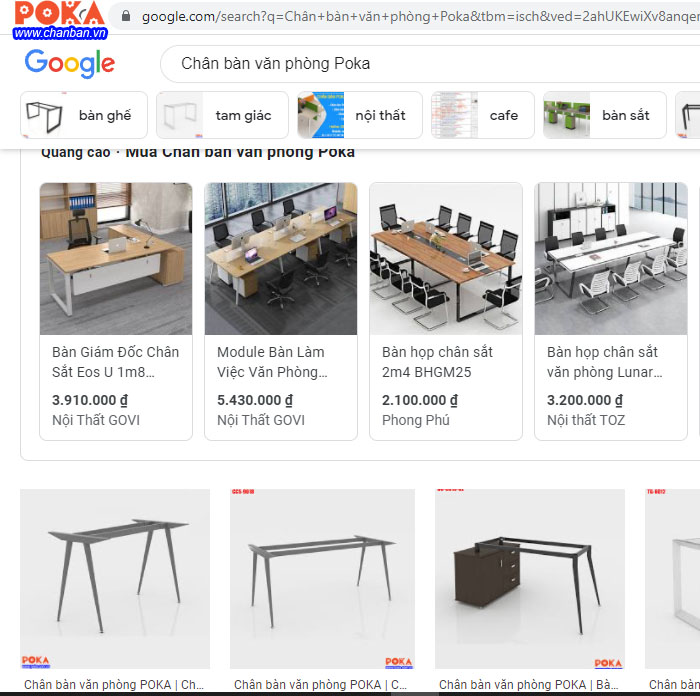
Task: Click the POKA chanban.vn logo
Action: (60, 20)
